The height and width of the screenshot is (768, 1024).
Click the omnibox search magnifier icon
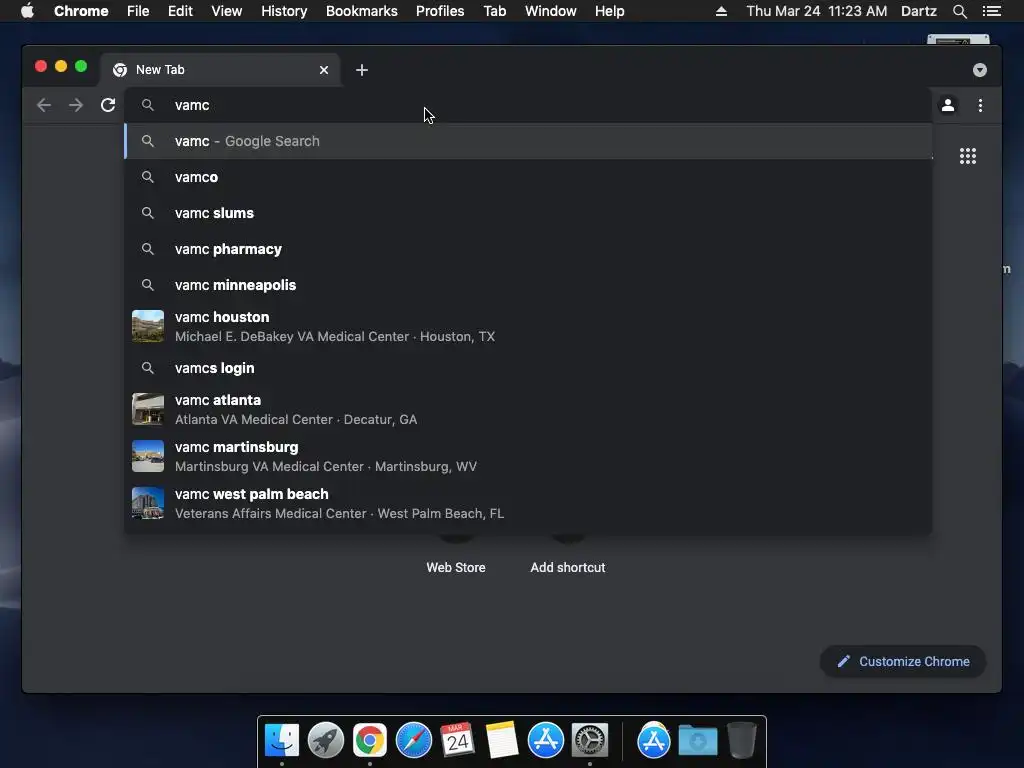pos(148,105)
